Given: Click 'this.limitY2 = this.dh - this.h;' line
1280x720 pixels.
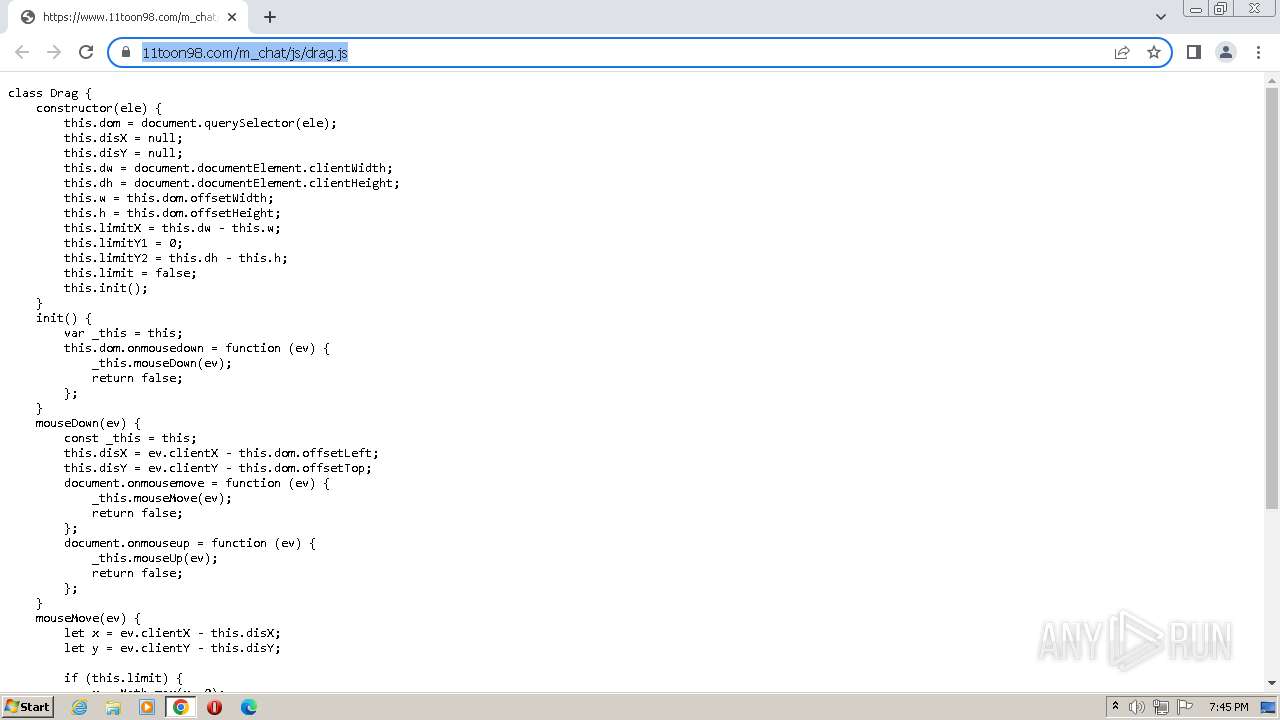Looking at the screenshot, I should pyautogui.click(x=176, y=258).
